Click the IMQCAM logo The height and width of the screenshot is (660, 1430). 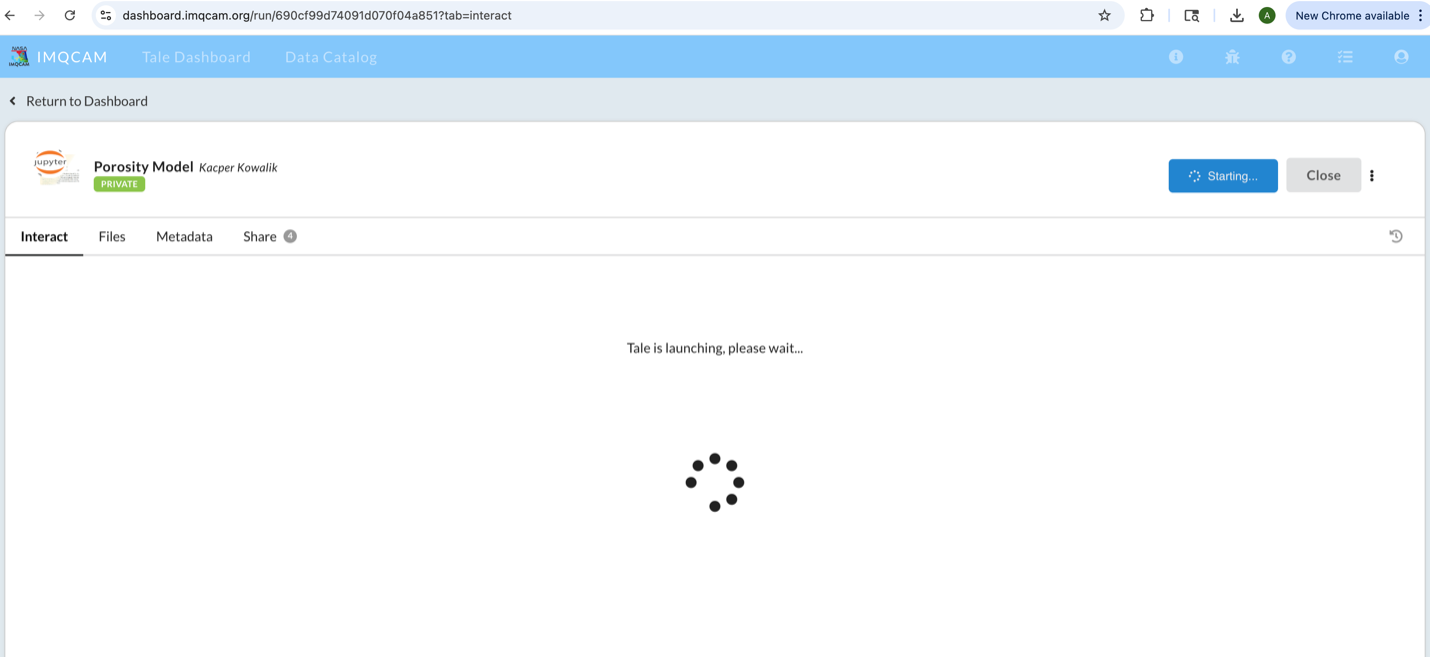19,56
